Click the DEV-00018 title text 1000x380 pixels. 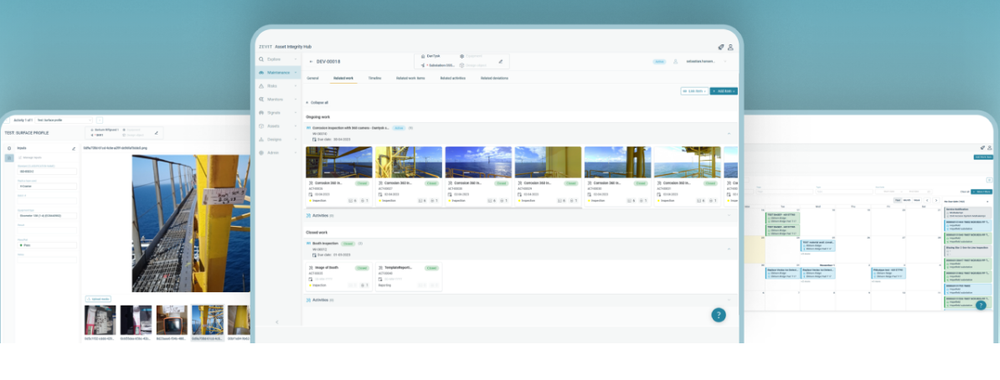[328, 62]
